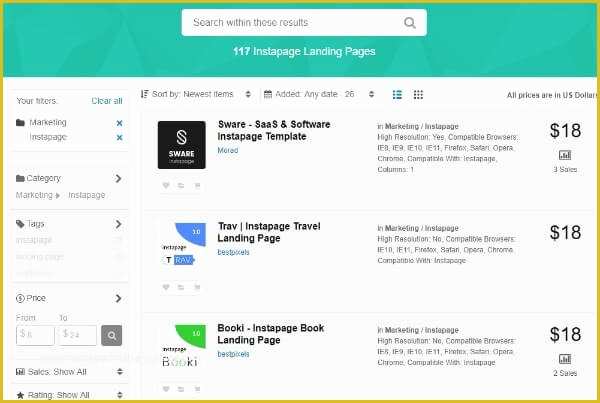Image resolution: width=600 pixels, height=403 pixels.
Task: Open 'Trav | Instapage Travel Landing Page' title
Action: click(x=269, y=232)
